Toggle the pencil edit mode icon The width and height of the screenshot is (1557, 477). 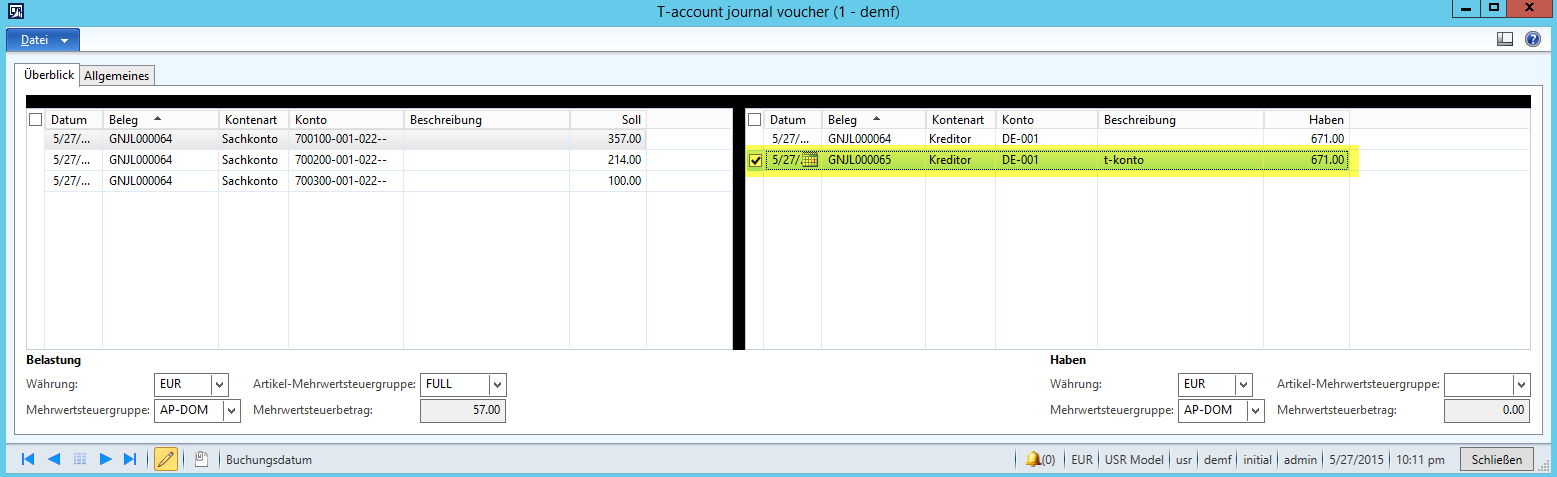(166, 460)
